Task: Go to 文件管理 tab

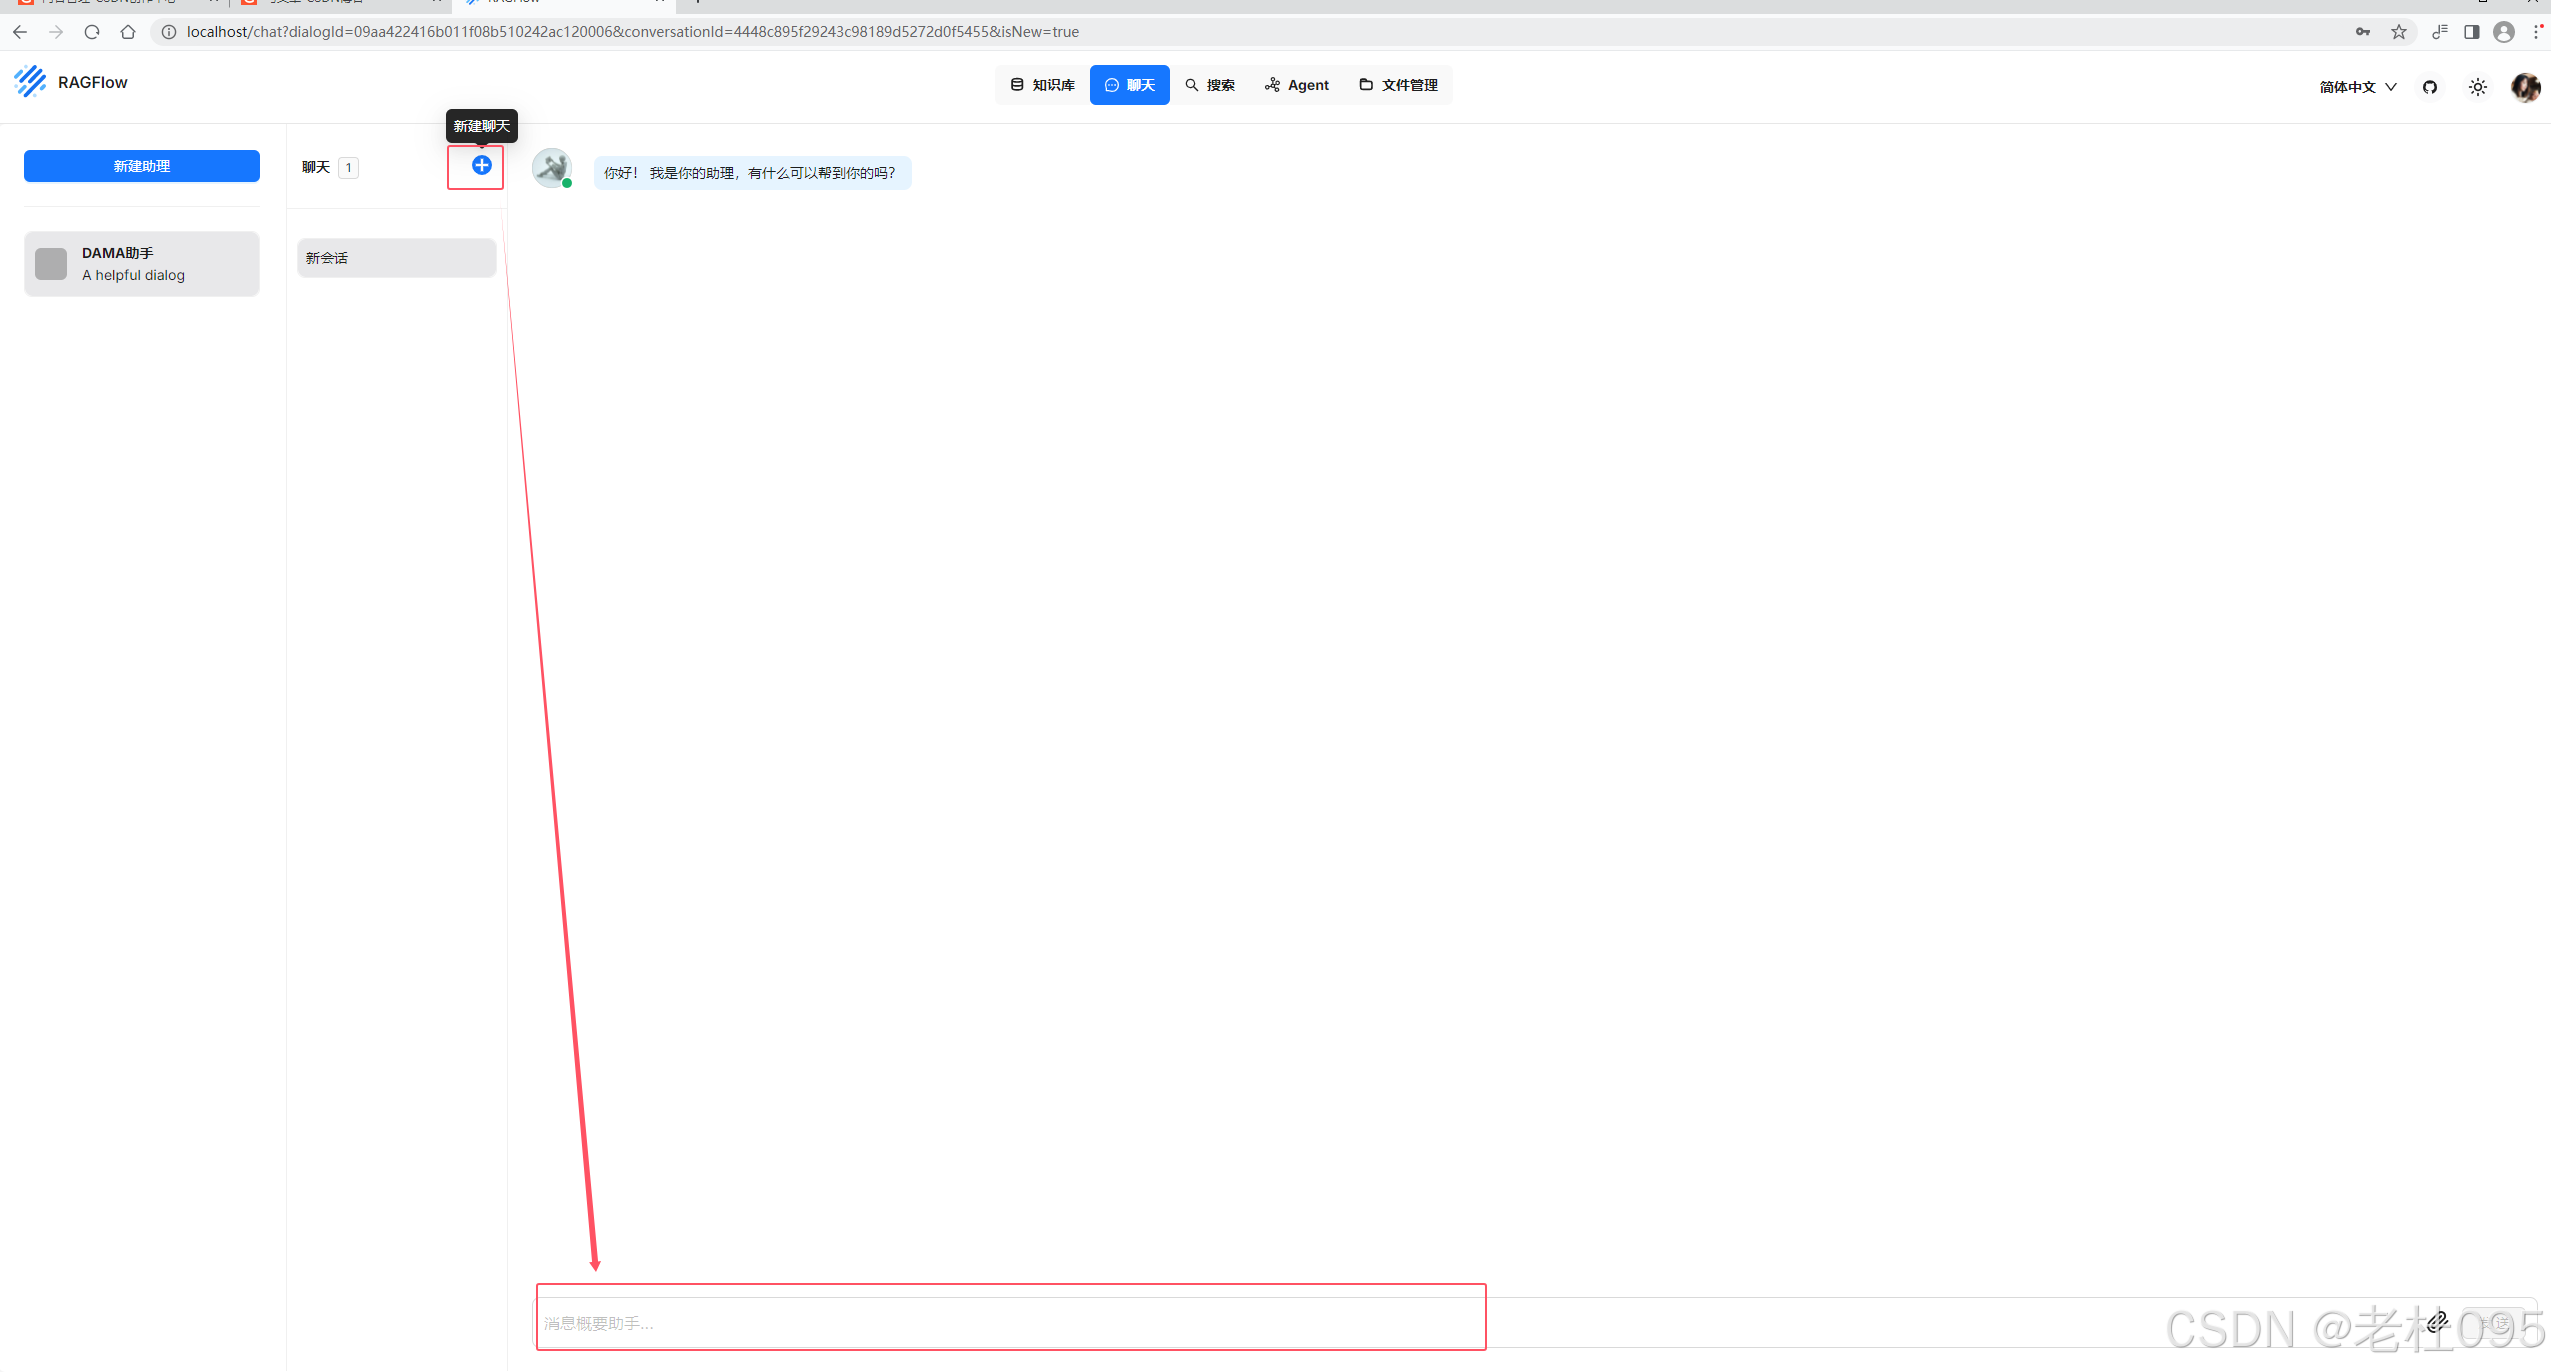Action: [x=1398, y=85]
